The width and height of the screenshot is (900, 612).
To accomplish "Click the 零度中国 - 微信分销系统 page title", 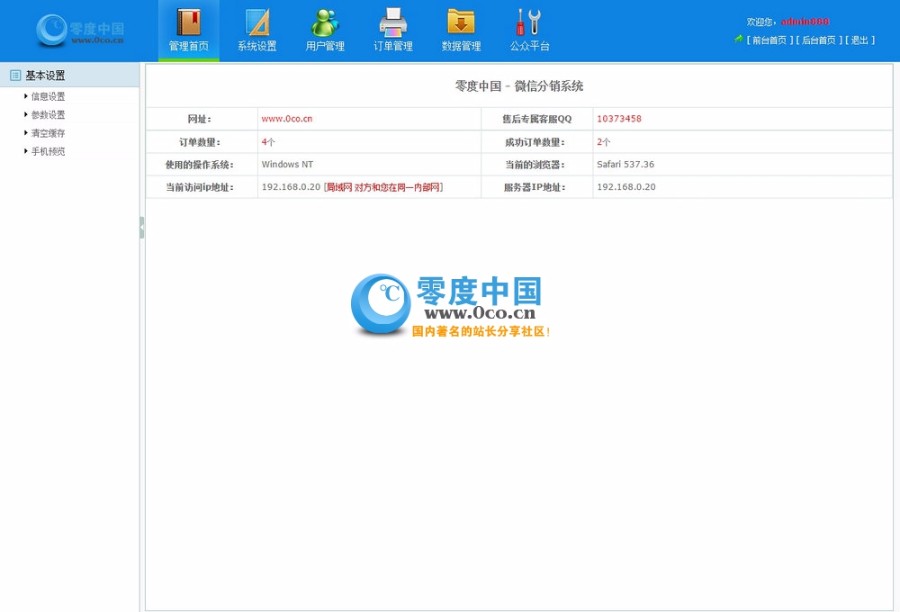I will (x=519, y=86).
